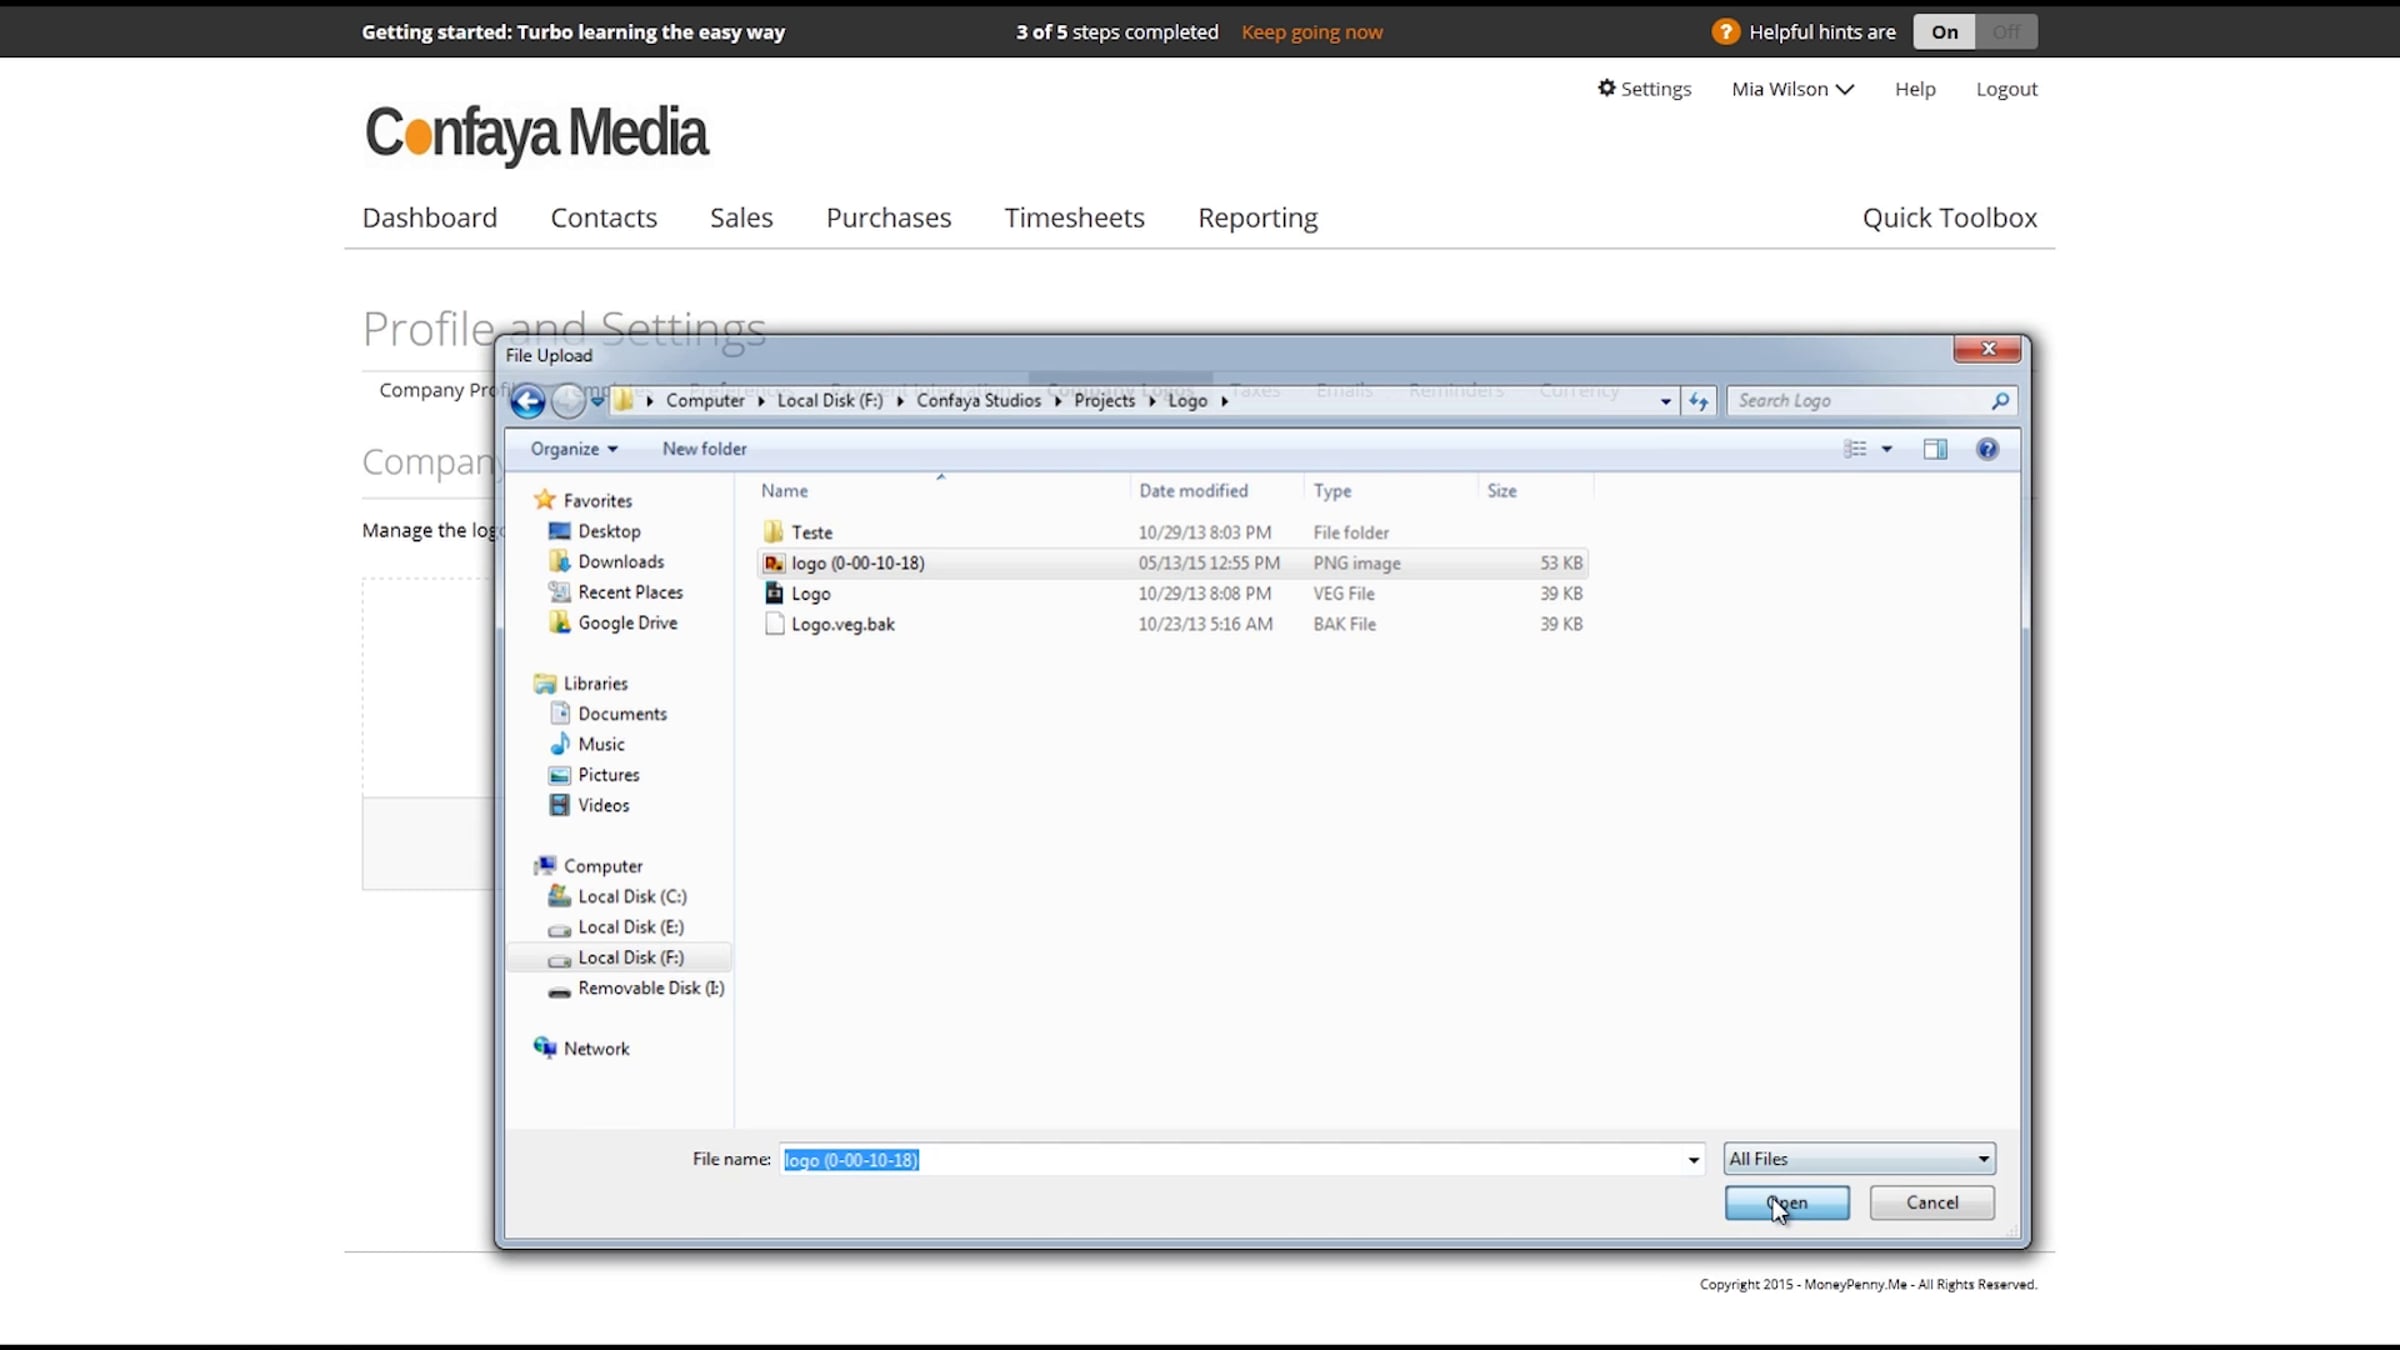Switch helpful hints to Off
This screenshot has height=1350, width=2400.
click(2005, 32)
